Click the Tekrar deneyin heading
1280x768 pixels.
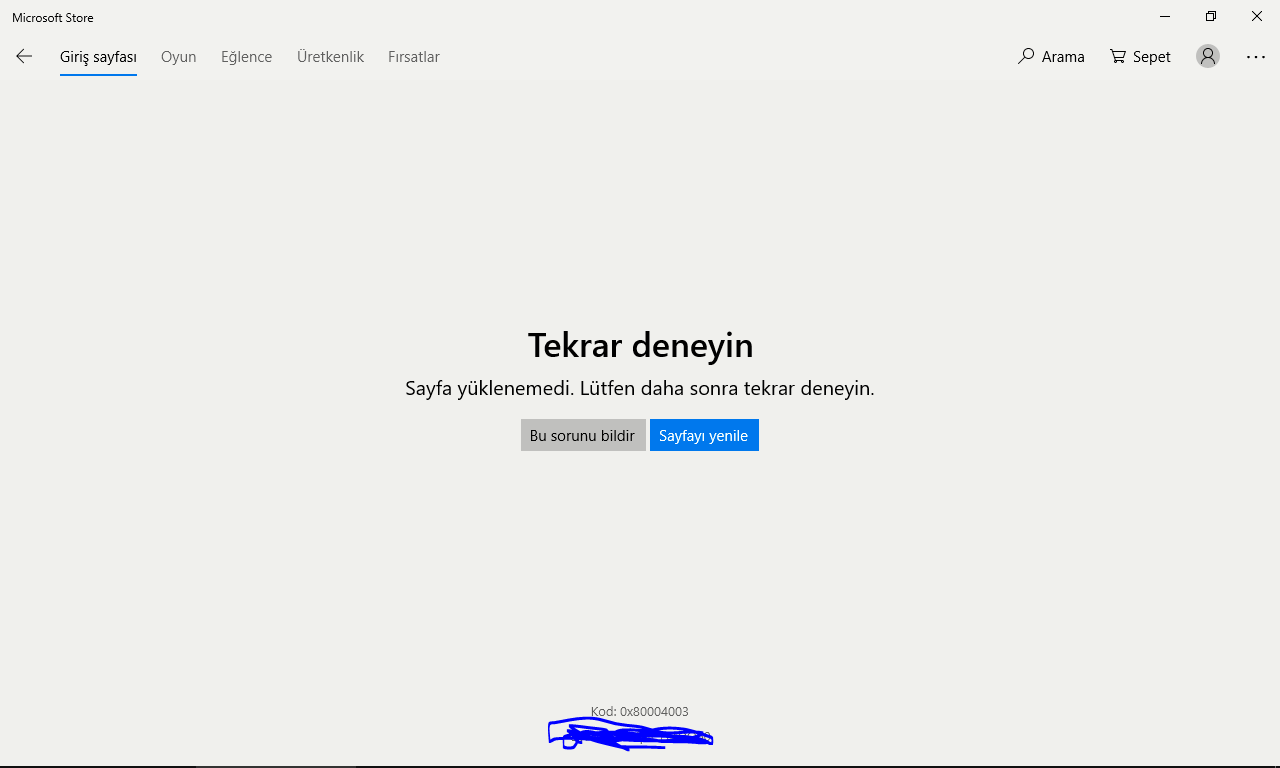point(640,345)
